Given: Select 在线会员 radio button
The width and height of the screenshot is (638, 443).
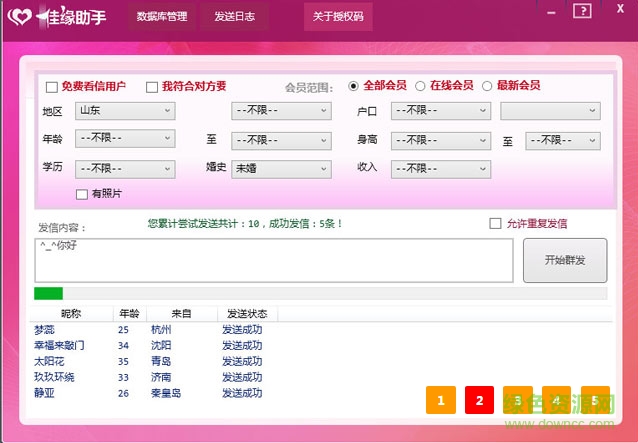Looking at the screenshot, I should point(420,86).
